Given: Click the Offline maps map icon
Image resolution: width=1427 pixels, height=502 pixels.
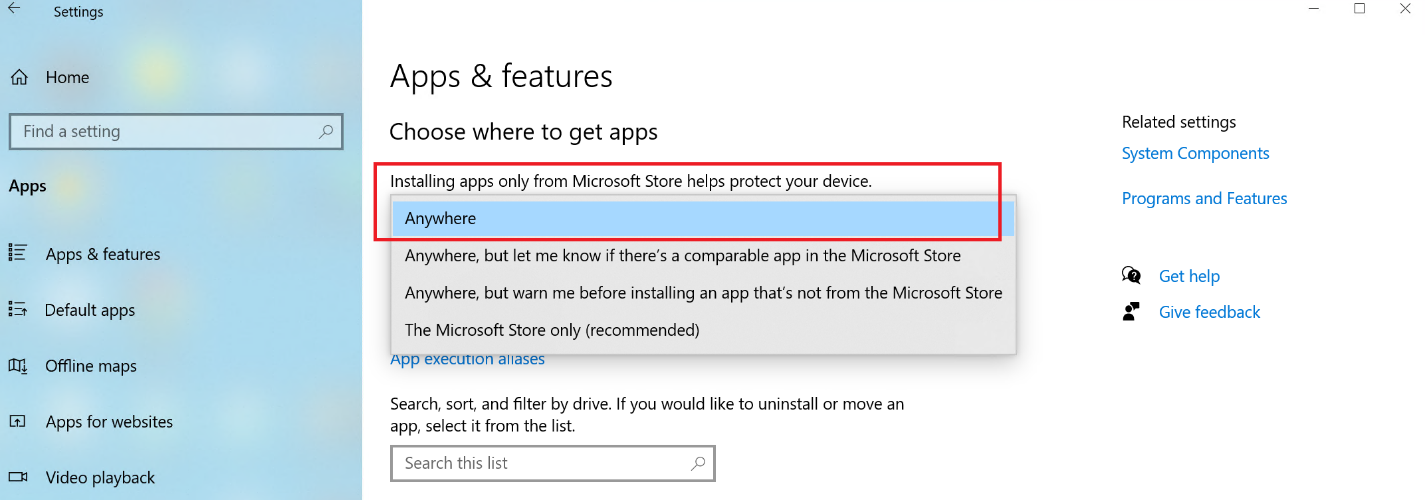Looking at the screenshot, I should (x=18, y=366).
